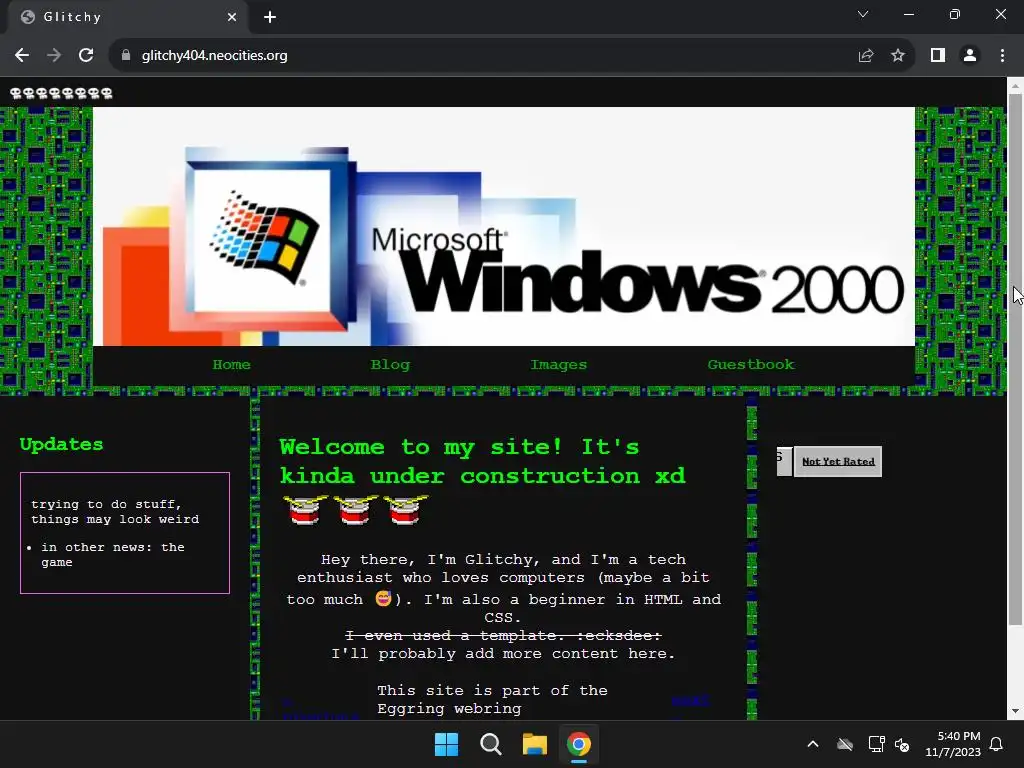Image resolution: width=1024 pixels, height=768 pixels.
Task: Click the page vertical scrollbar thumb
Action: pos(1015,359)
